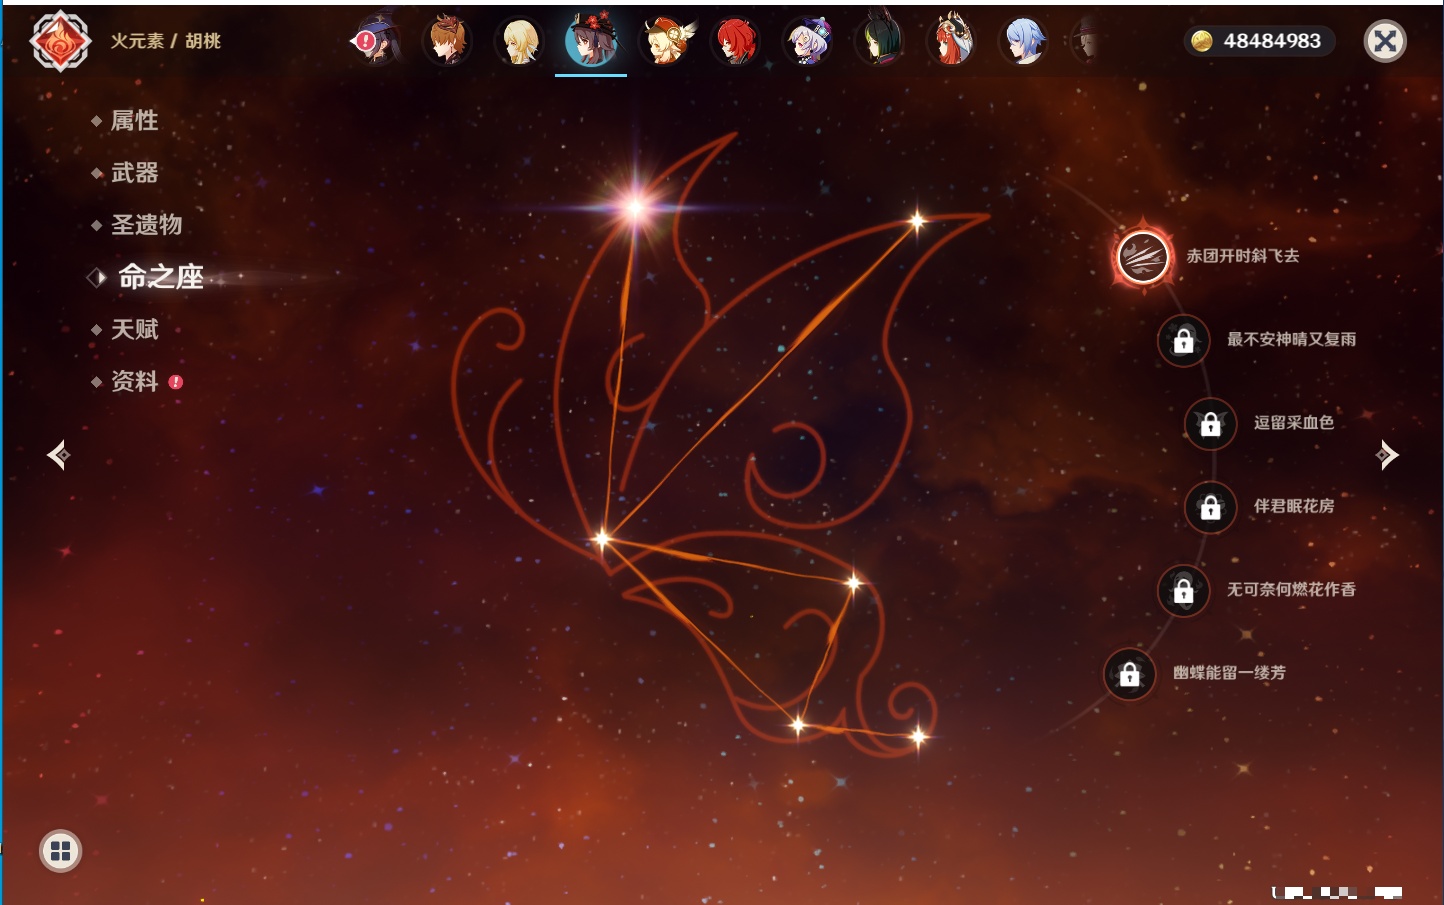Click the gold Mora coin icon
The height and width of the screenshot is (905, 1444).
[1202, 41]
